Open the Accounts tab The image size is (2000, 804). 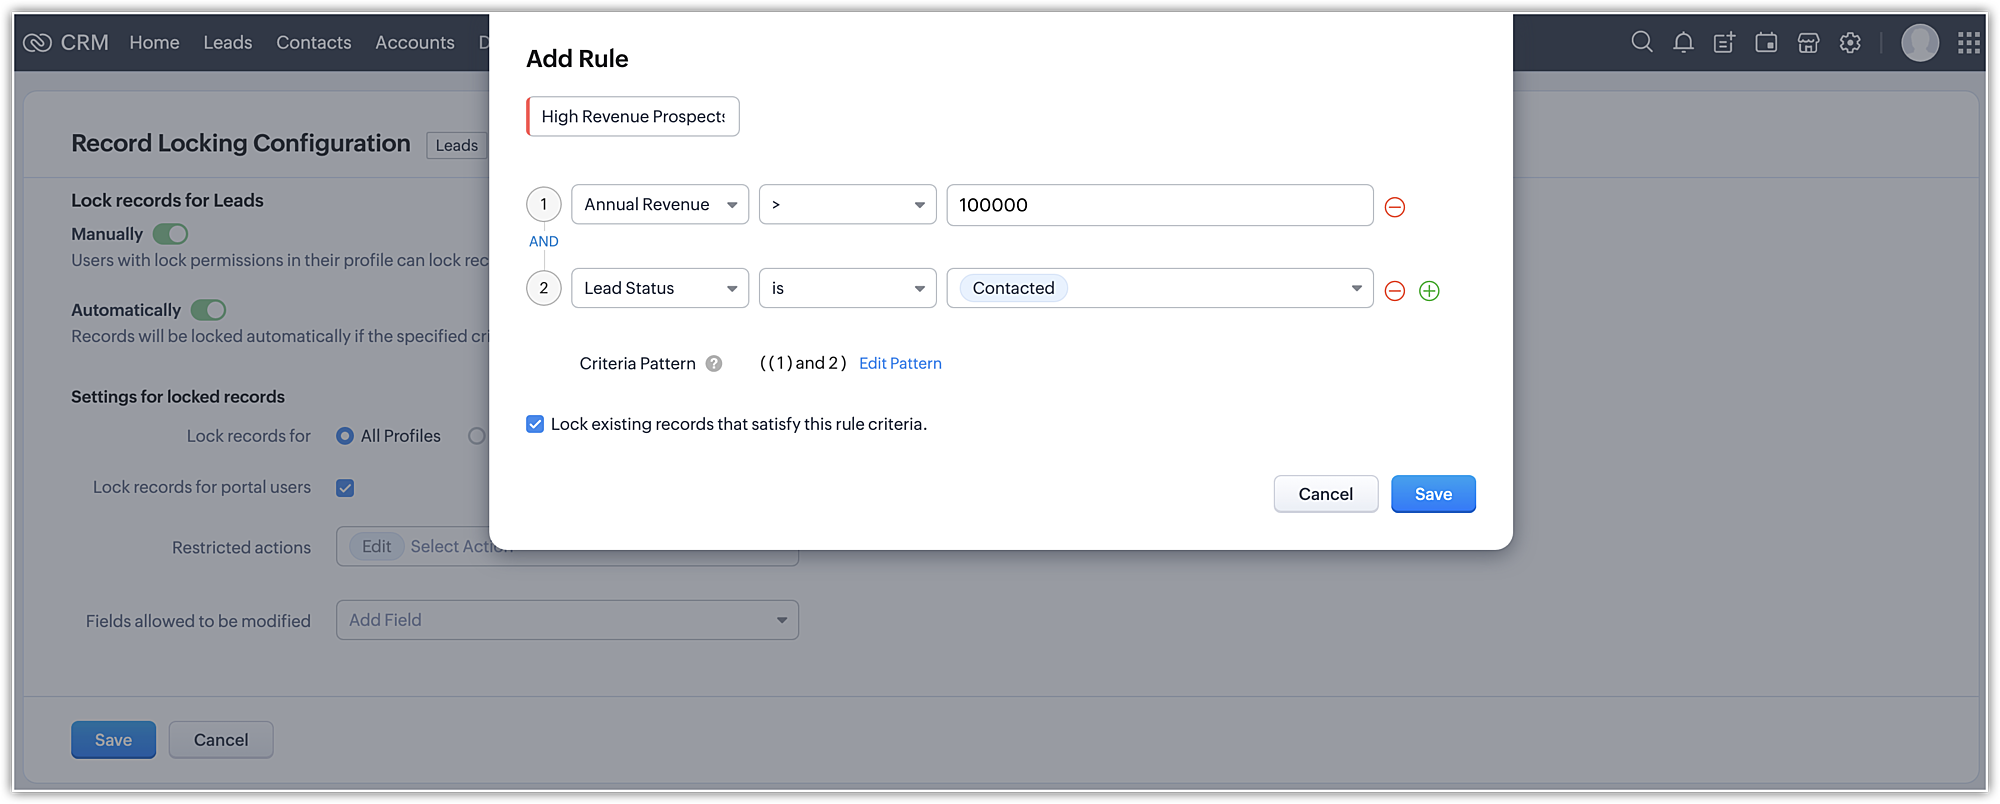click(x=414, y=42)
